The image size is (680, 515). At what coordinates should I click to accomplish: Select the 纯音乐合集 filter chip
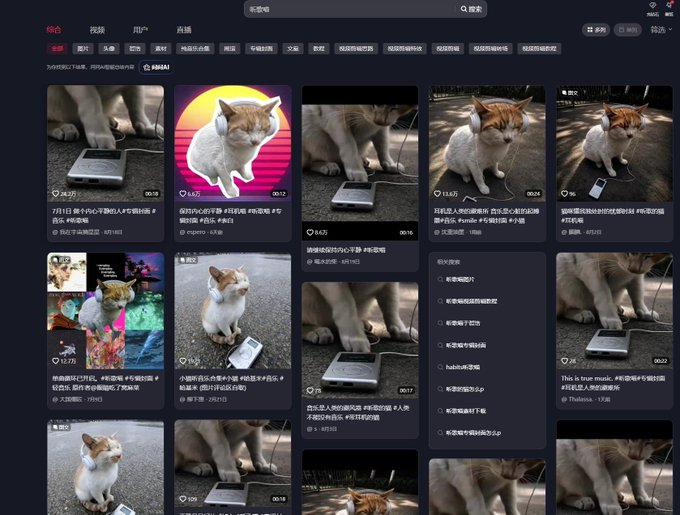195,49
